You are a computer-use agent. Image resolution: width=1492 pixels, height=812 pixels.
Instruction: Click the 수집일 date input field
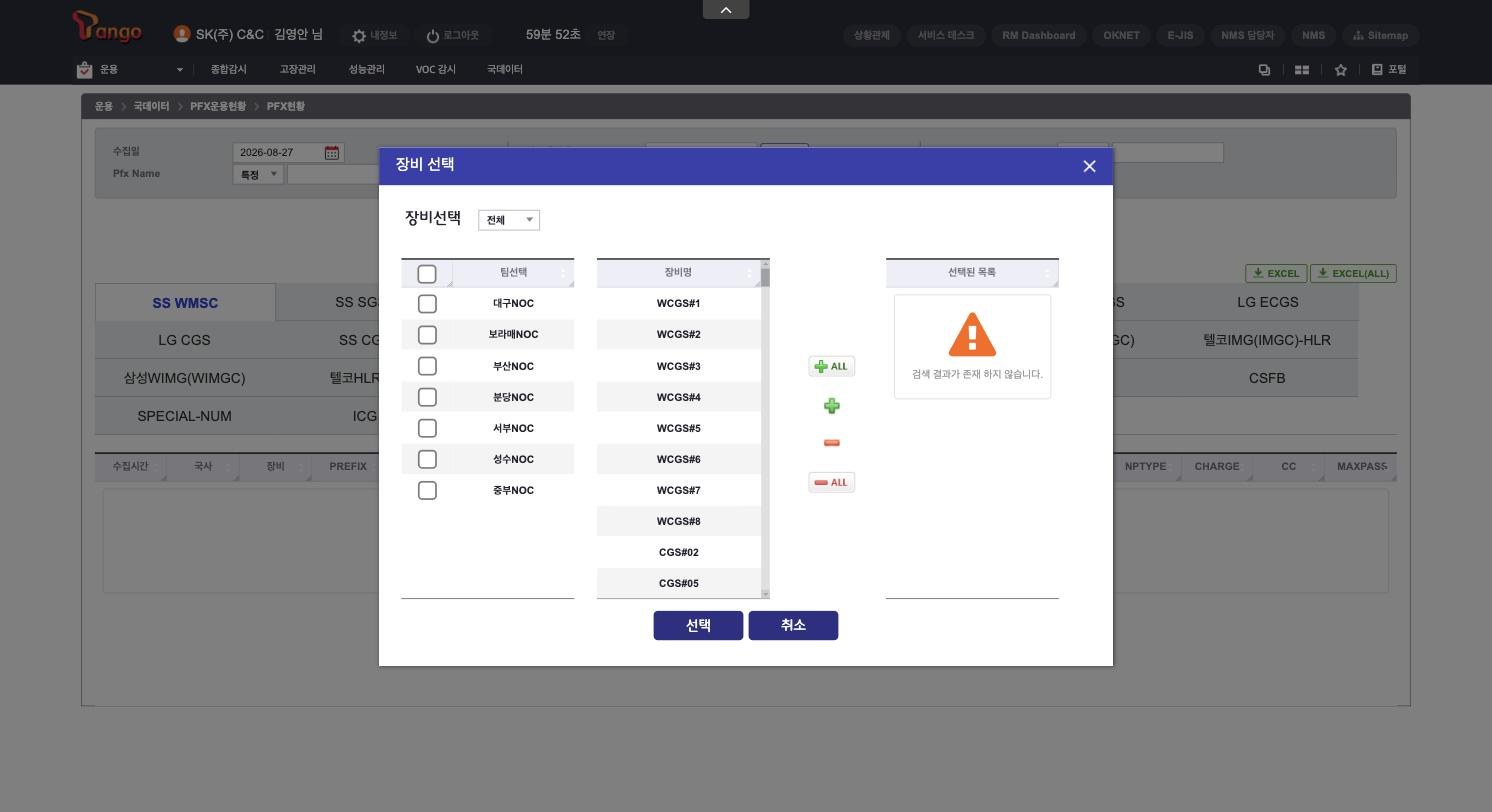pos(277,152)
